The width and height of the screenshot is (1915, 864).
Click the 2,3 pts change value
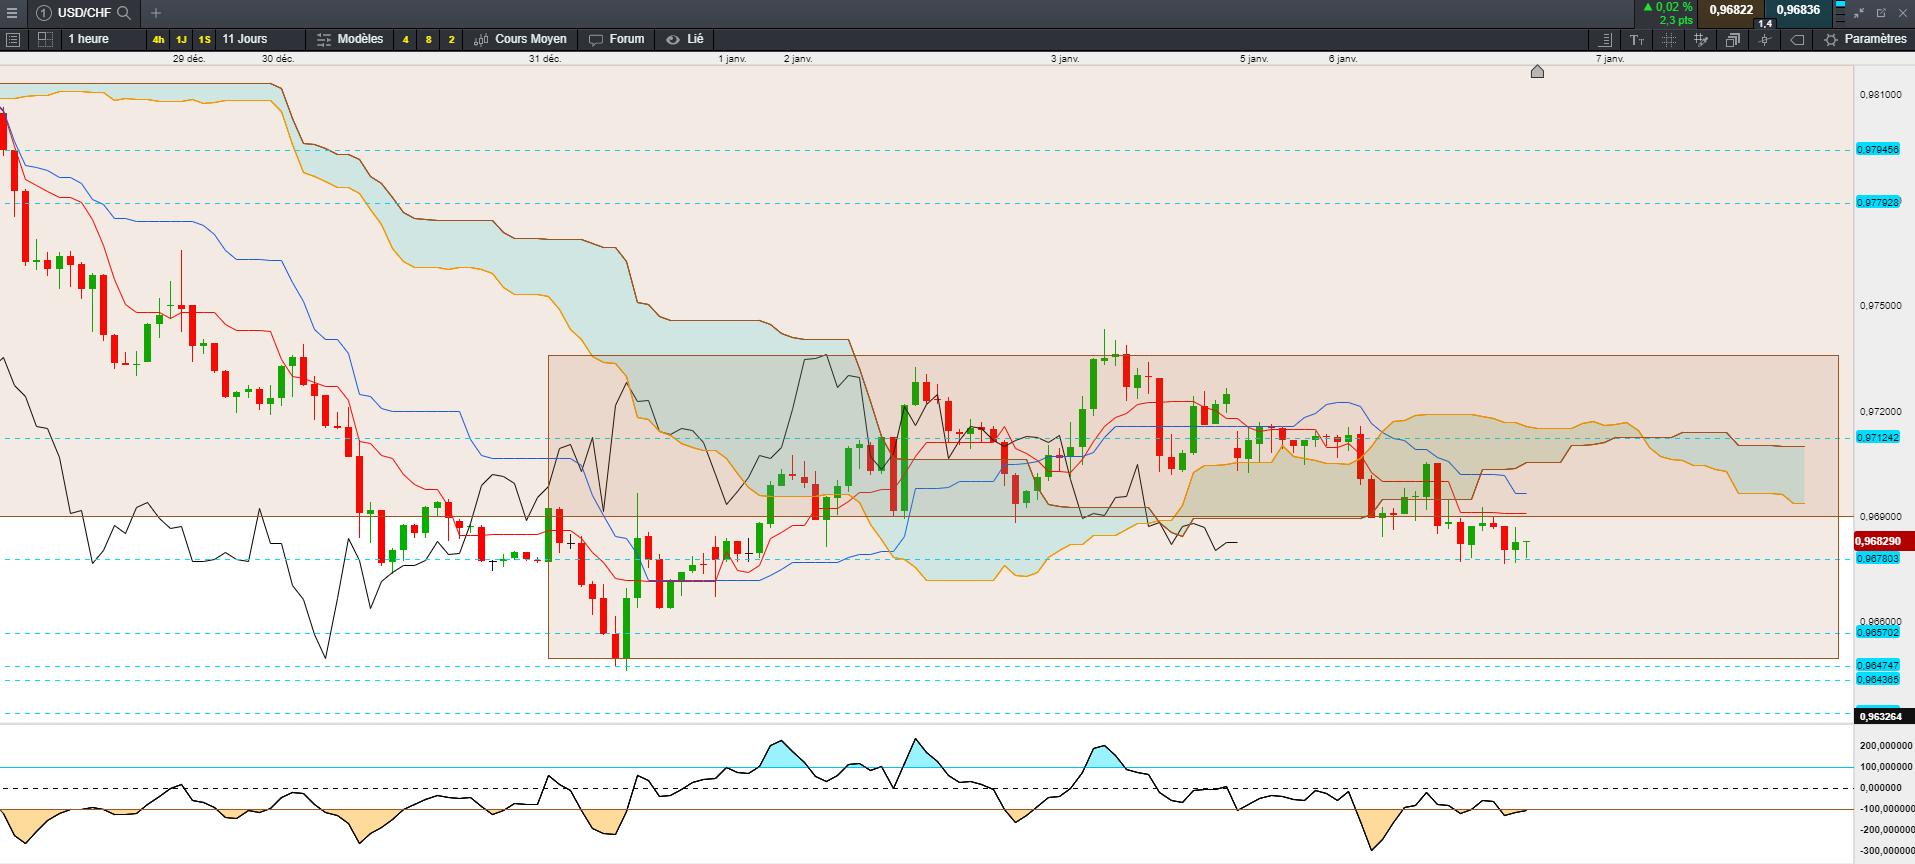1676,20
